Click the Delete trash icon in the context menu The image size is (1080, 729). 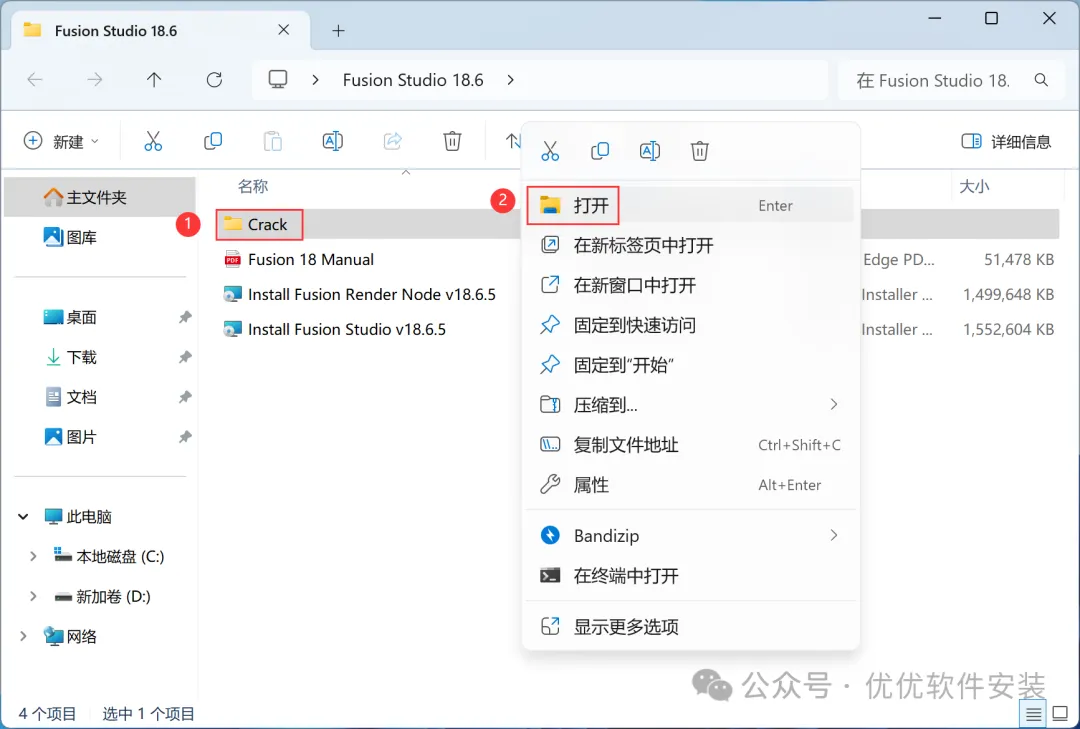(700, 150)
